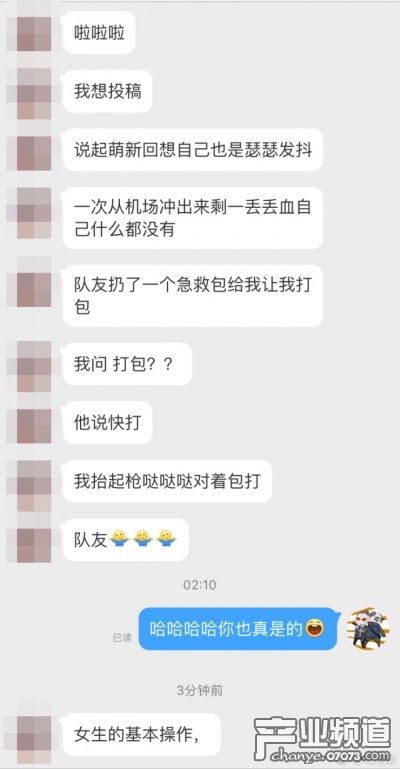Select the 他说快打 message bubble
Screen dimensions: 400x769
pos(107,422)
